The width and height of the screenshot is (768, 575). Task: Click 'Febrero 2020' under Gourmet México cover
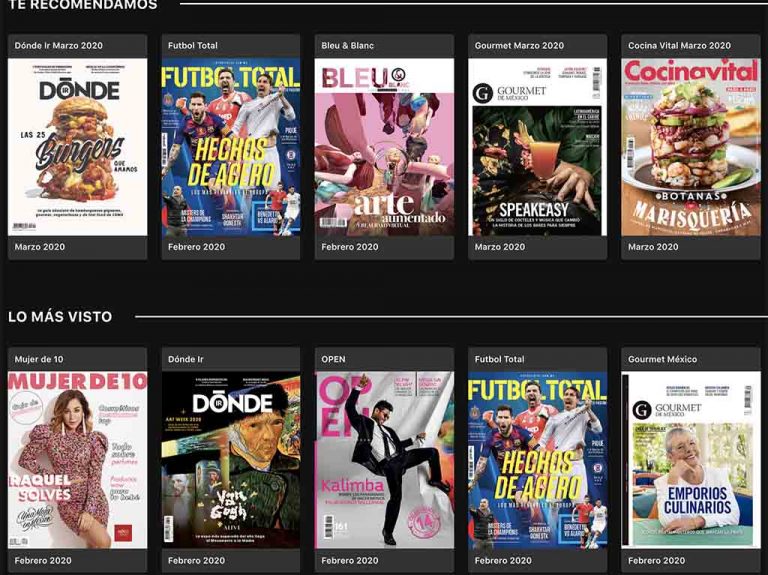coord(656,560)
